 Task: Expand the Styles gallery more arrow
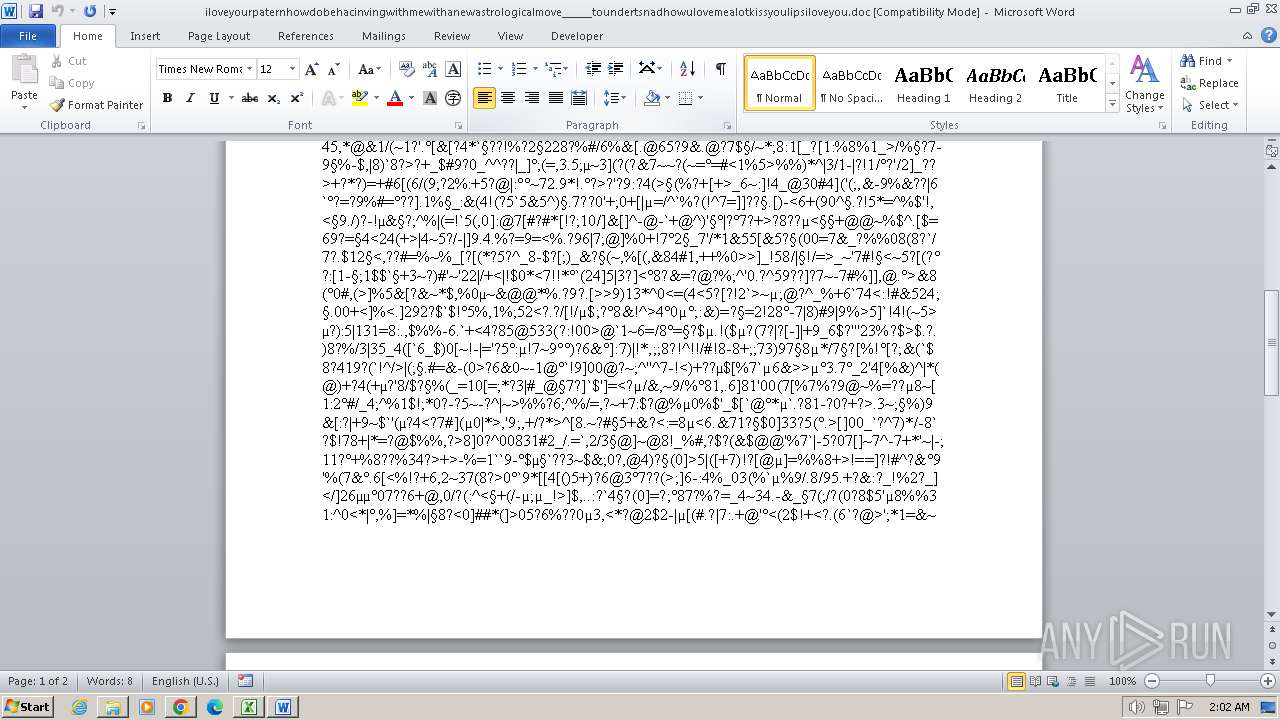pos(1112,104)
